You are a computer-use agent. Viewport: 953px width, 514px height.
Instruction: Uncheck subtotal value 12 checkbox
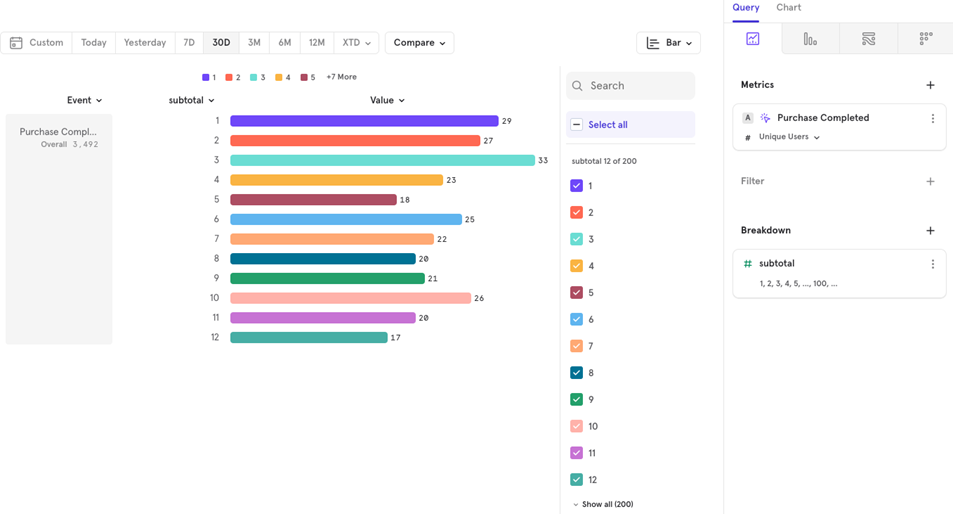click(x=576, y=480)
